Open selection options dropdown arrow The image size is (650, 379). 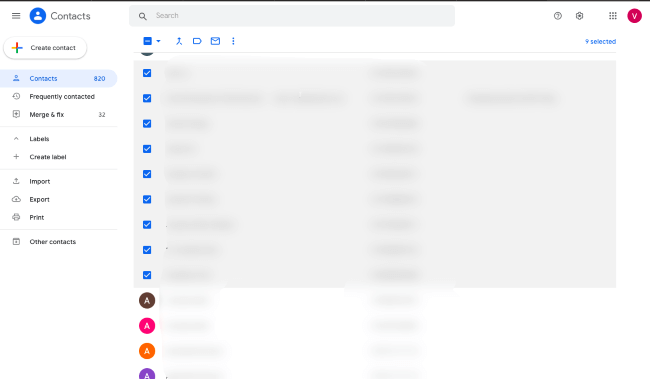click(x=158, y=41)
